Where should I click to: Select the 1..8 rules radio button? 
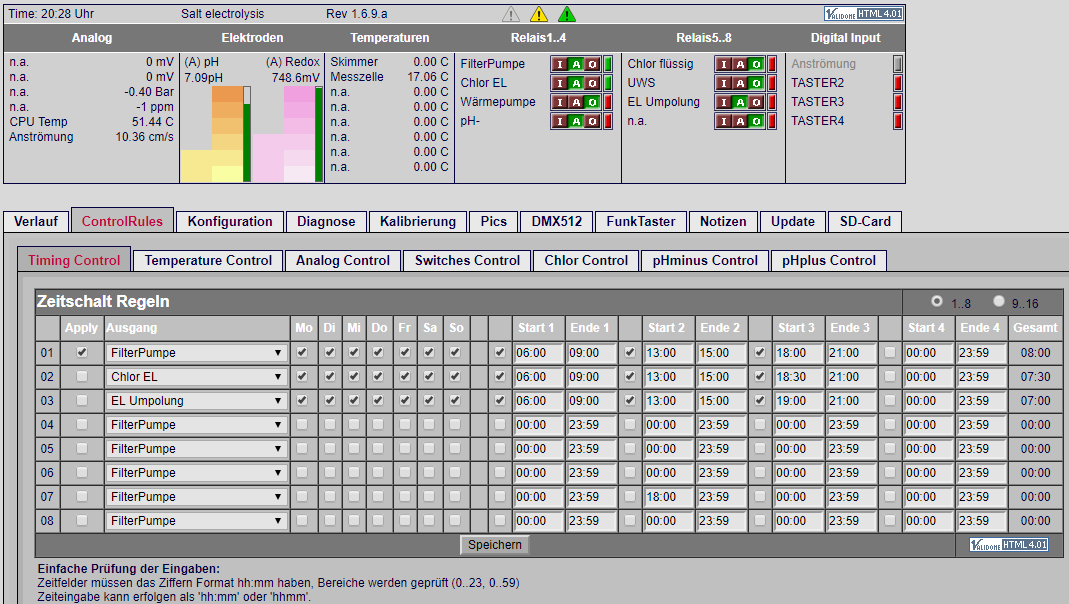coord(937,301)
